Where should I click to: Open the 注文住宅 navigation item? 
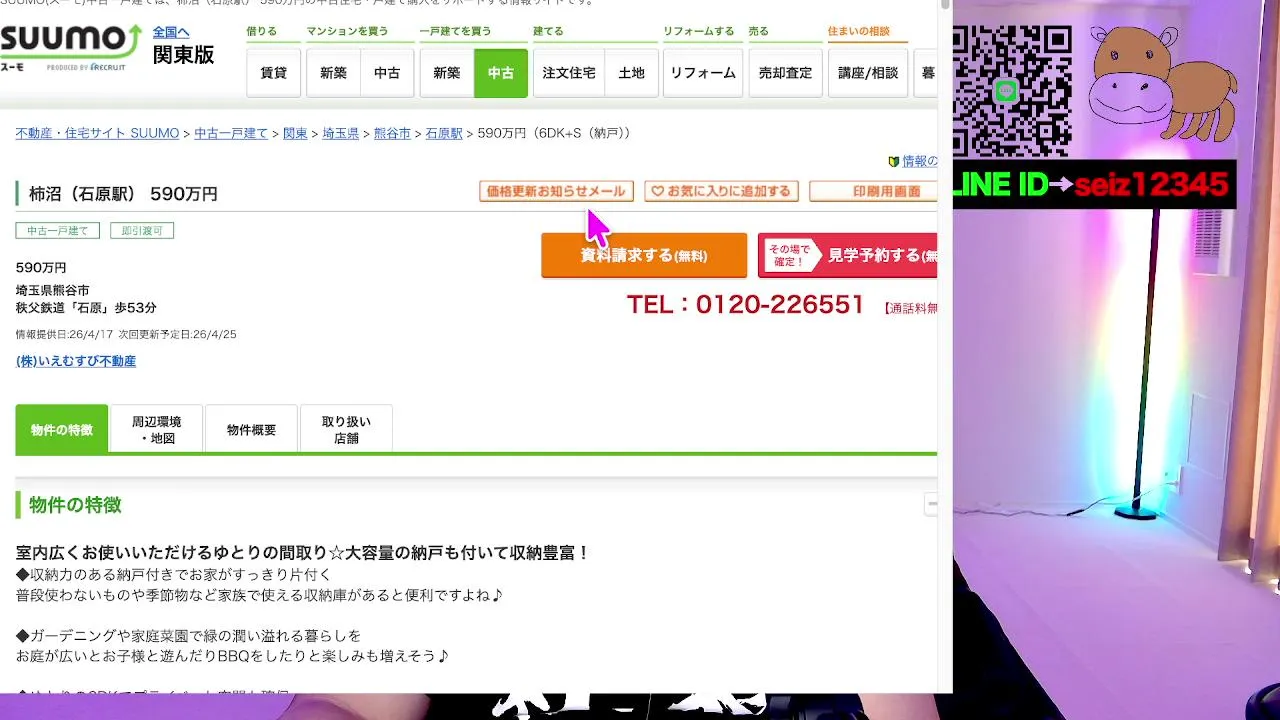click(x=569, y=73)
